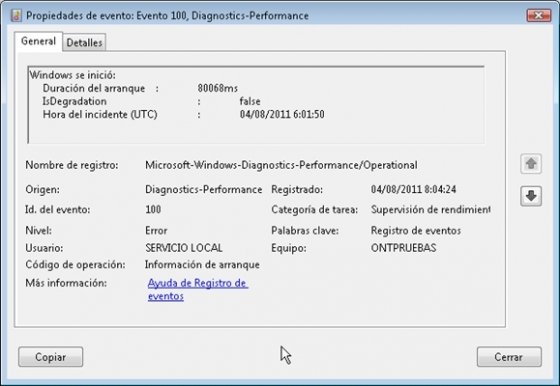
Task: Click the incident time 04/08/2011 6:01:50
Action: point(282,114)
